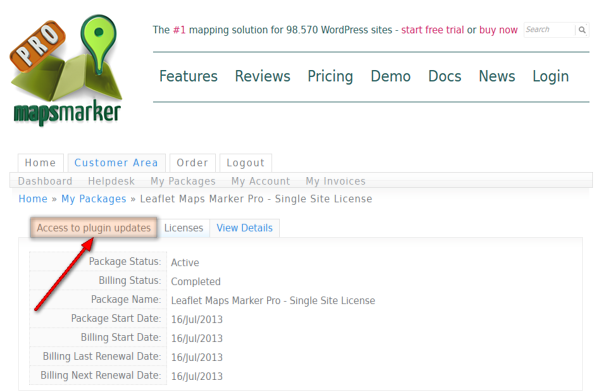Click the 'Package Start Date:' label
The height and width of the screenshot is (392, 600).
click(x=116, y=318)
